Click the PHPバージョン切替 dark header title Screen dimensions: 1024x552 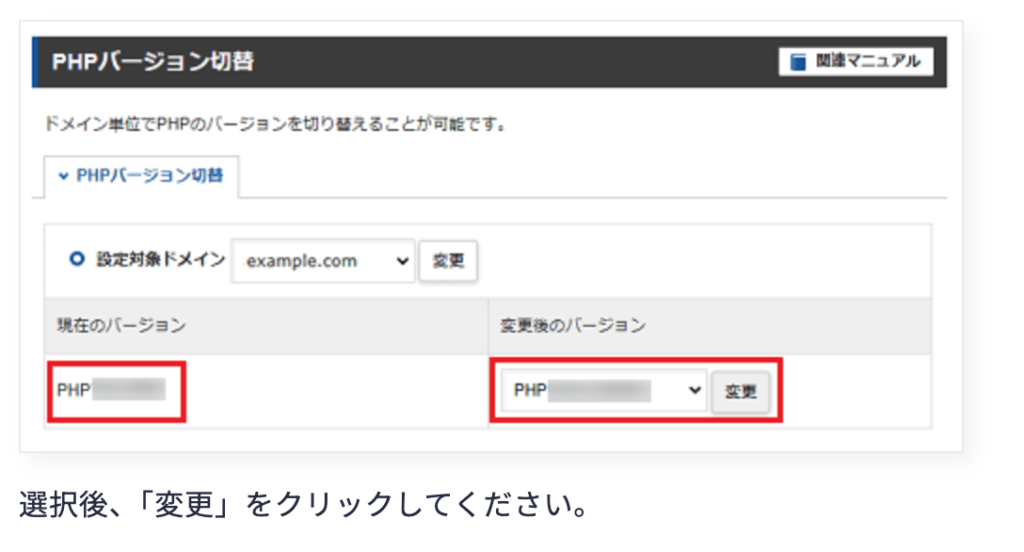(153, 62)
